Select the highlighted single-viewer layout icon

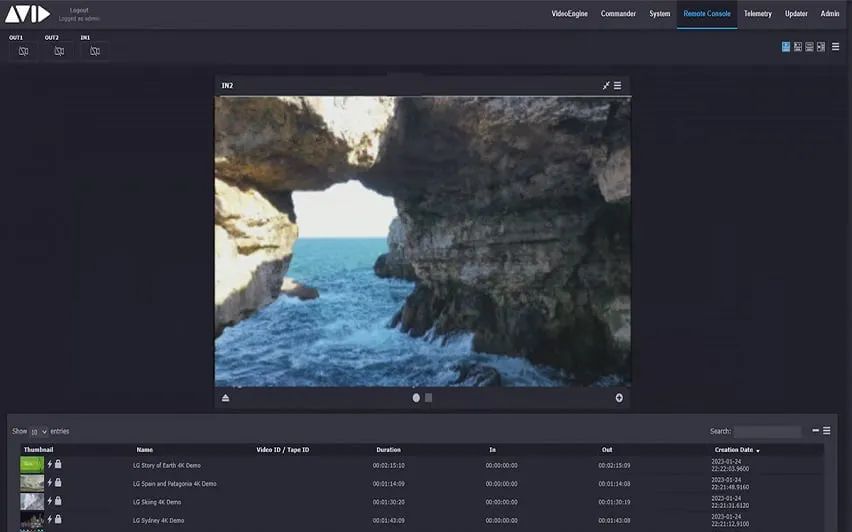(x=786, y=47)
